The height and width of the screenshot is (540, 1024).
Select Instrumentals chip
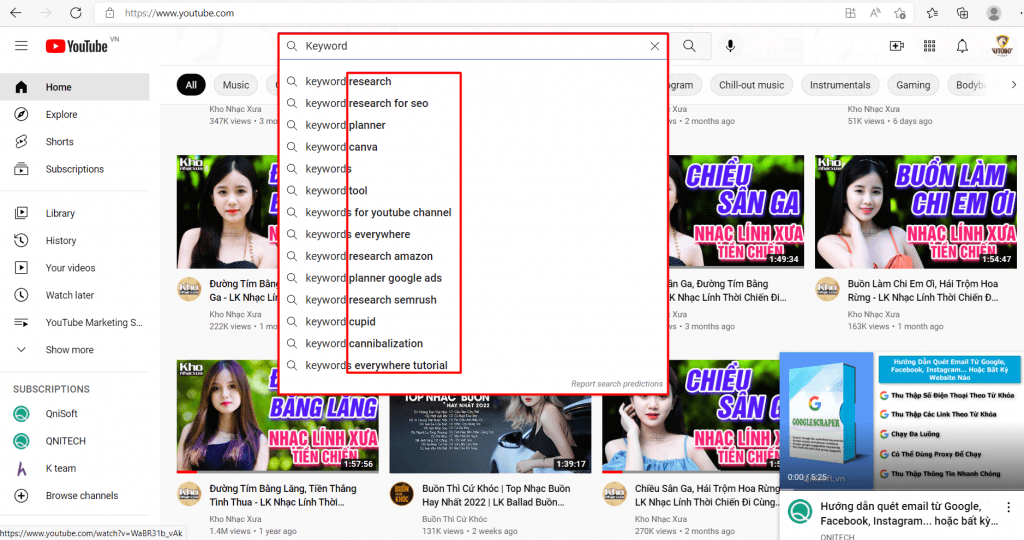coord(840,85)
